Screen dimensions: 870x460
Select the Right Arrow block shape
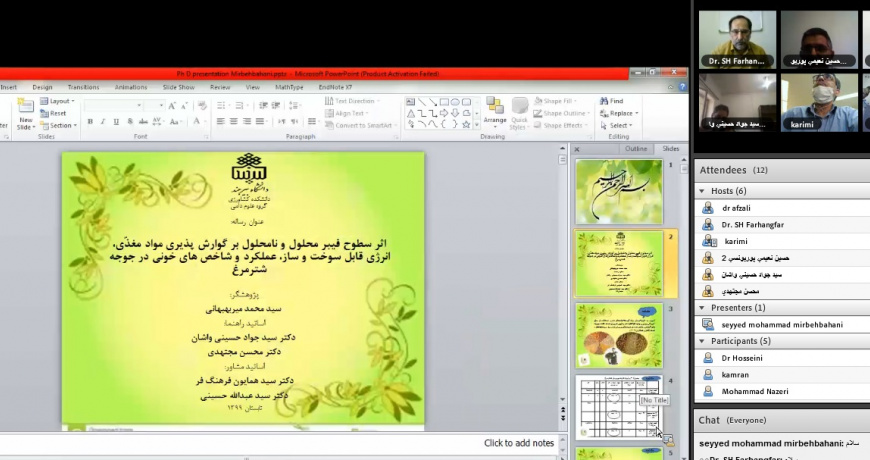point(444,113)
